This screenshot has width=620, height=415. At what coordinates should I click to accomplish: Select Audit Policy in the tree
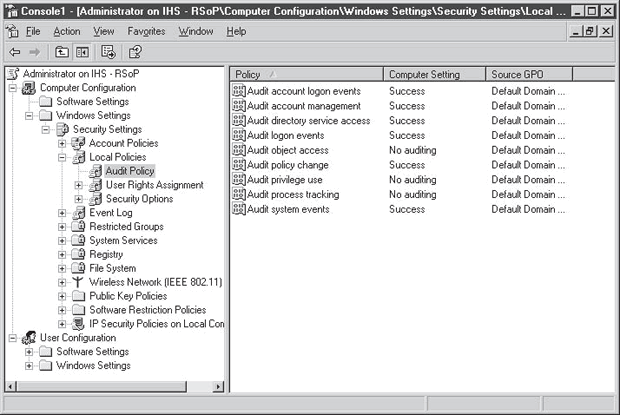[130, 171]
